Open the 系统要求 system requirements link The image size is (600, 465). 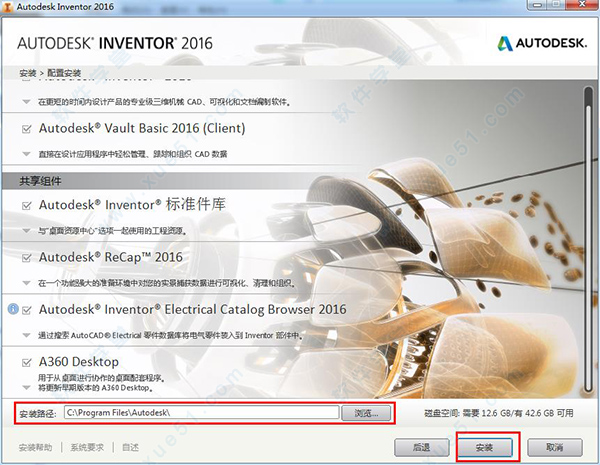point(87,446)
